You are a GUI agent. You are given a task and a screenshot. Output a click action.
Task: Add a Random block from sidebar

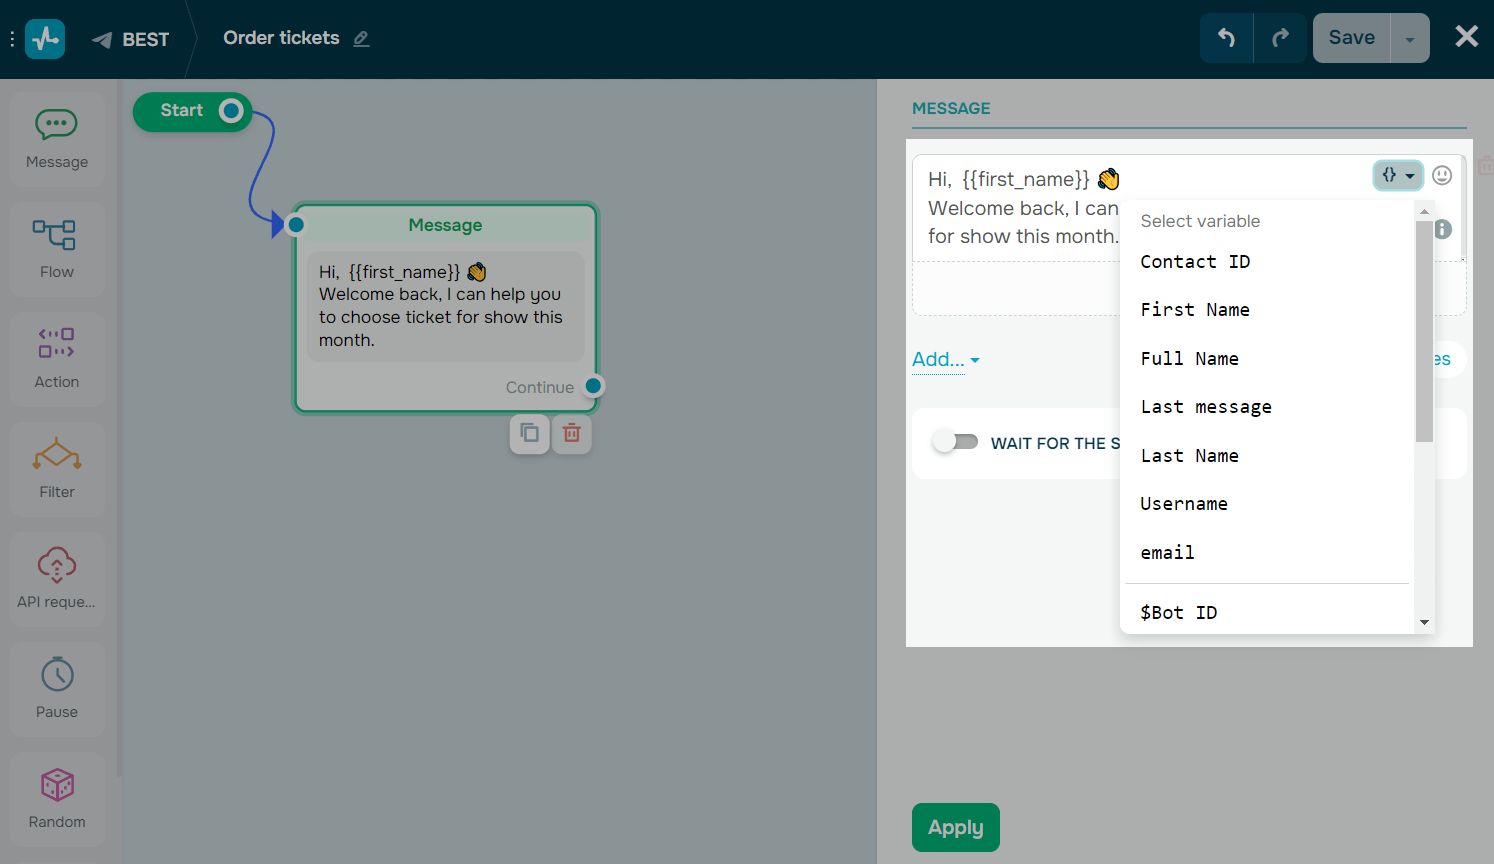tap(57, 800)
